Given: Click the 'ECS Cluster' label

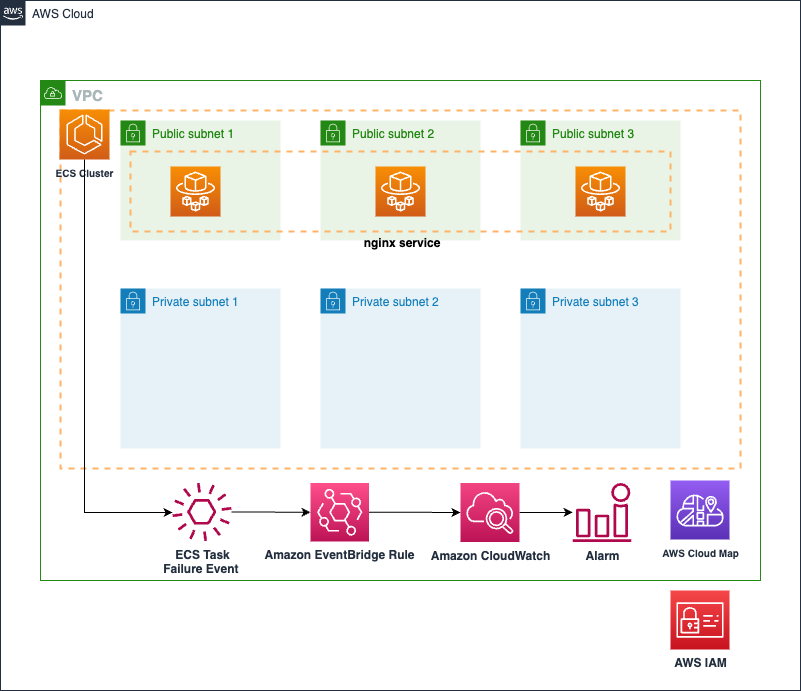Looking at the screenshot, I should (84, 174).
